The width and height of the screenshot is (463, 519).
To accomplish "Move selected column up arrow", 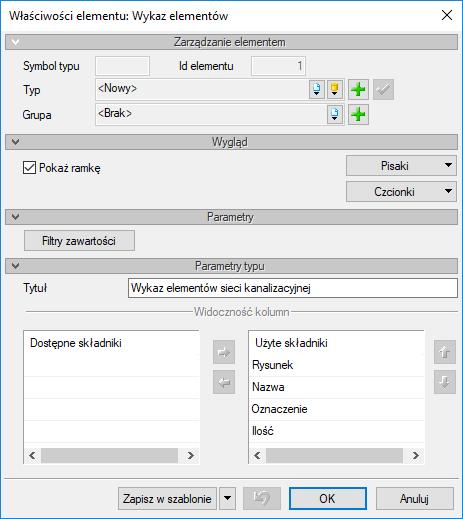I will 445,352.
